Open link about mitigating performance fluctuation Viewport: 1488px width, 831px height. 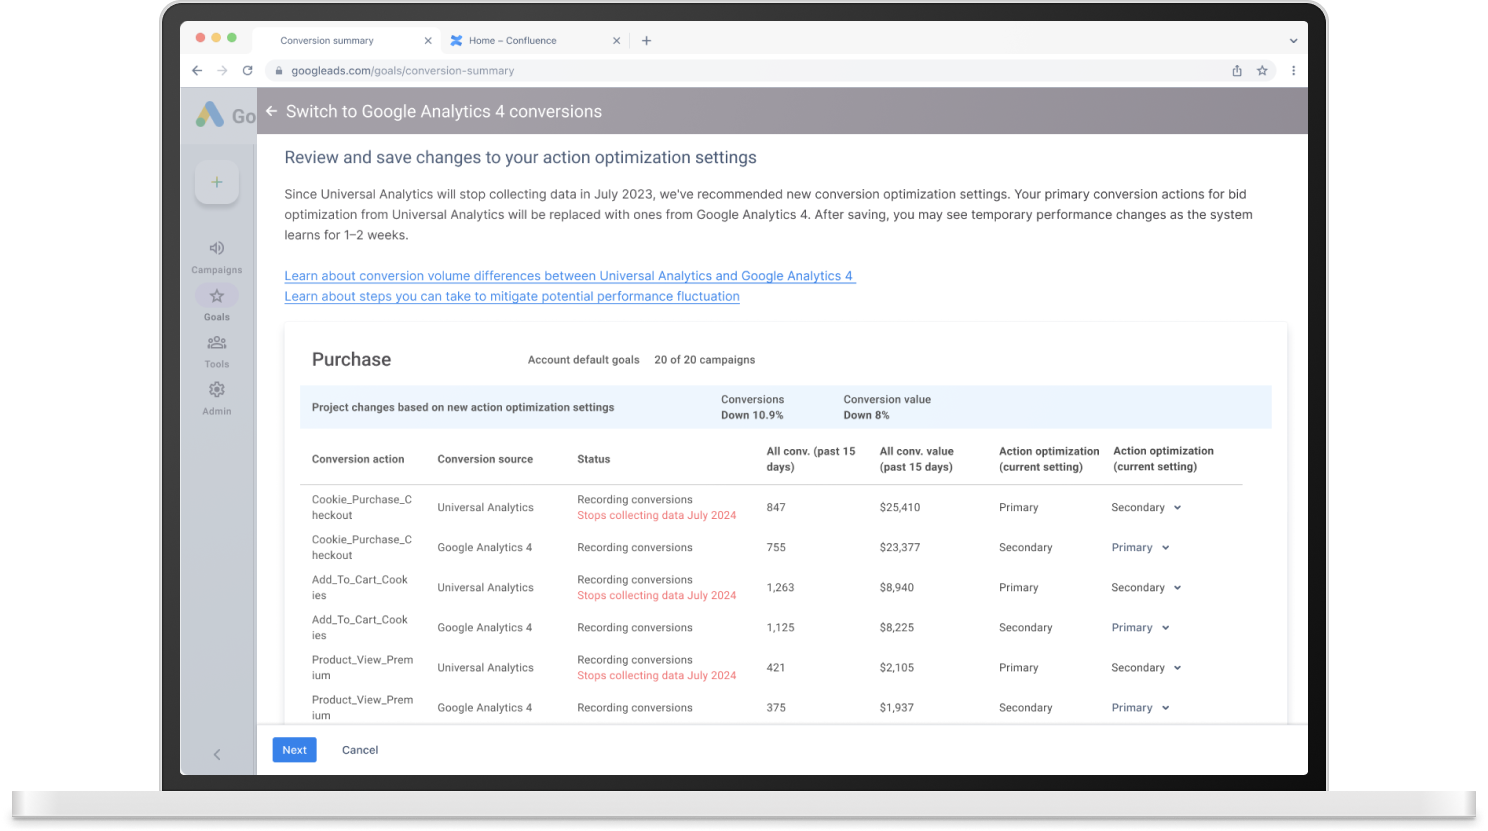point(512,296)
